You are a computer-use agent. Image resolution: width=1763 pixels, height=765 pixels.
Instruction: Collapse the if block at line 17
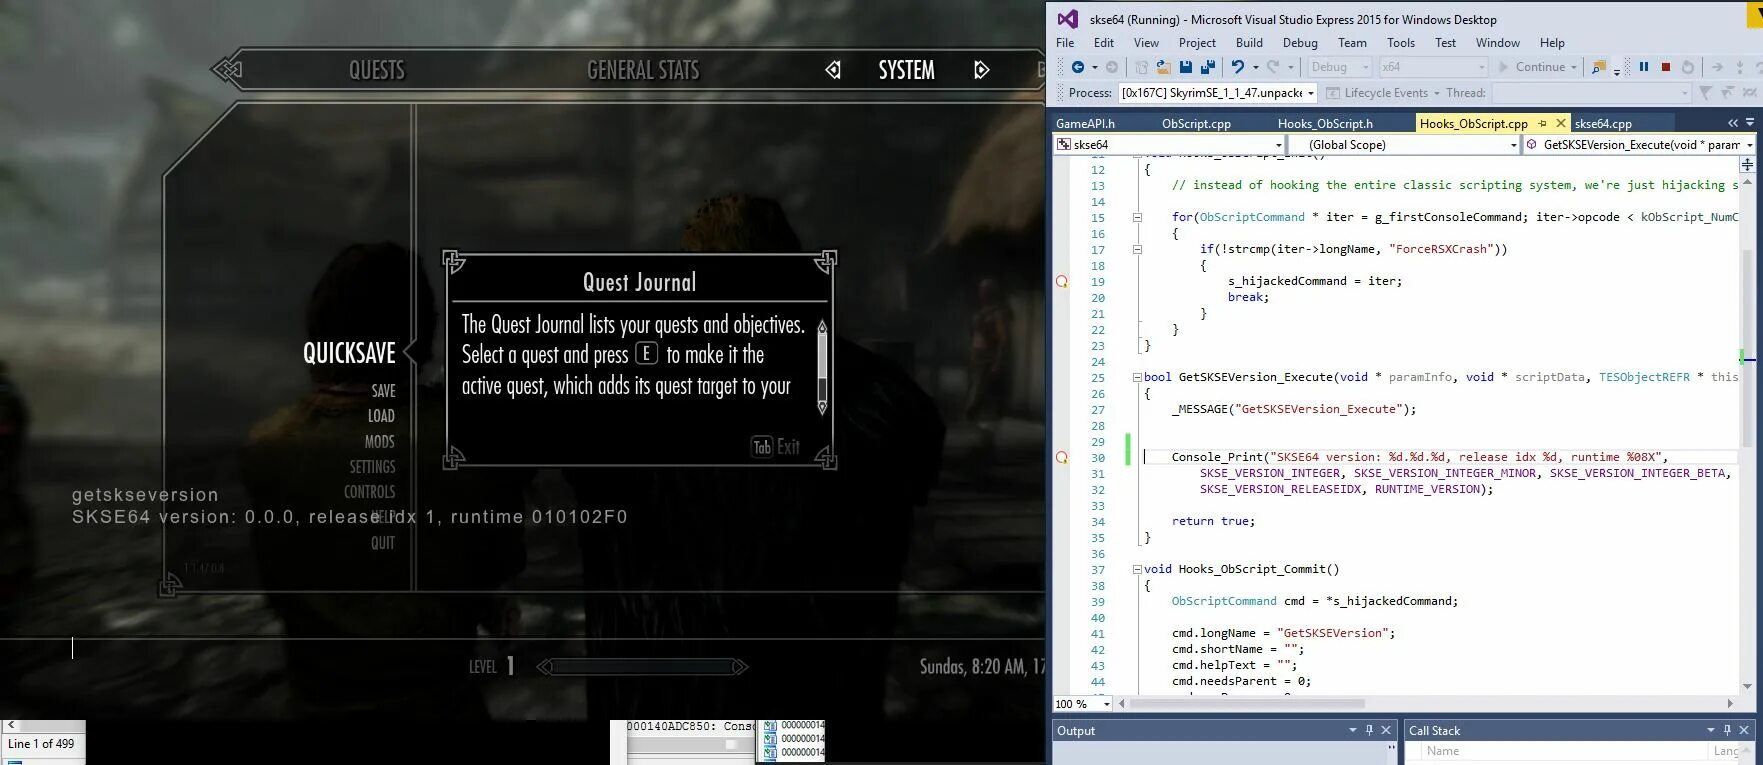tap(1137, 249)
